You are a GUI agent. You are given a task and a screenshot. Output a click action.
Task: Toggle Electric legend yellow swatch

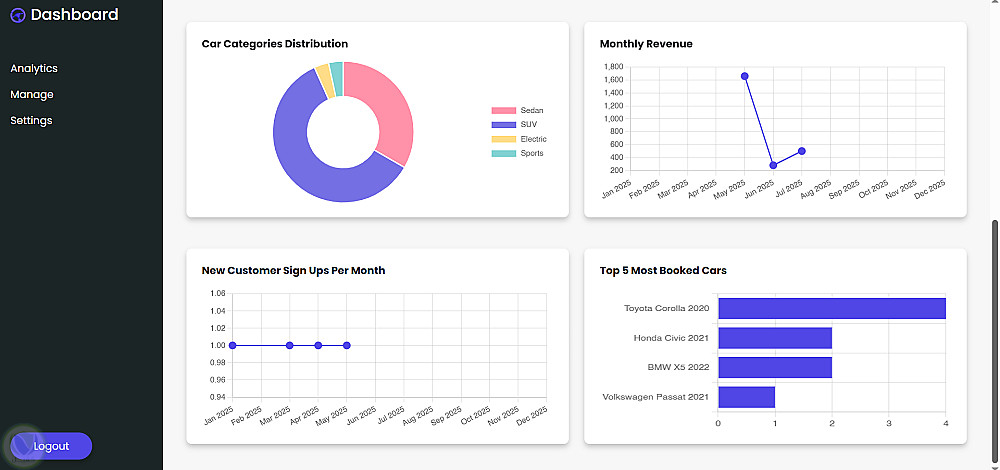[x=503, y=139]
